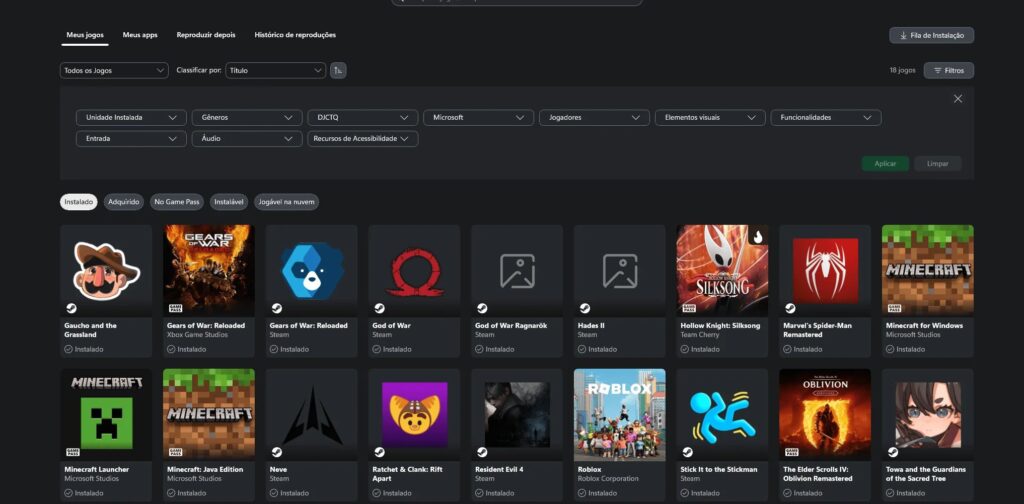Click the Filtros button
This screenshot has width=1024, height=504.
click(x=948, y=71)
